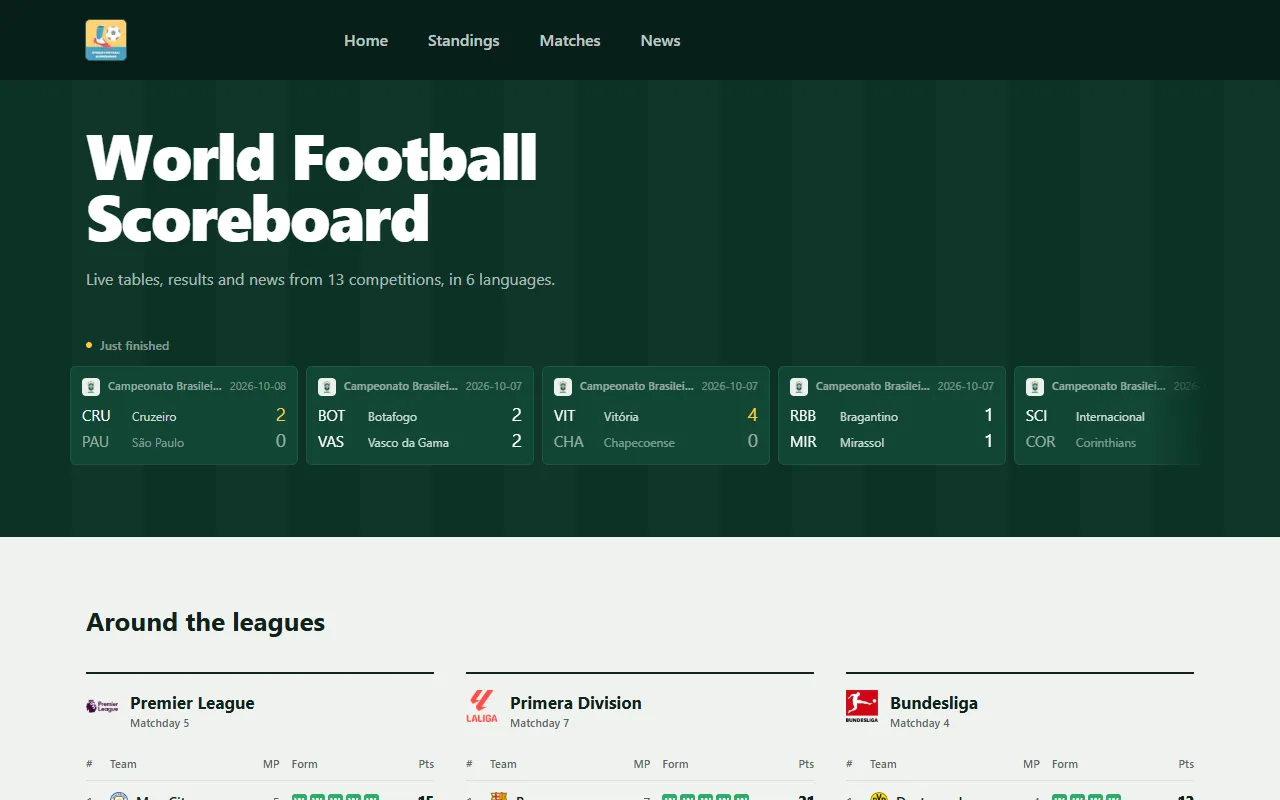Open the Standings nav item
Viewport: 1280px width, 800px height.
[464, 41]
